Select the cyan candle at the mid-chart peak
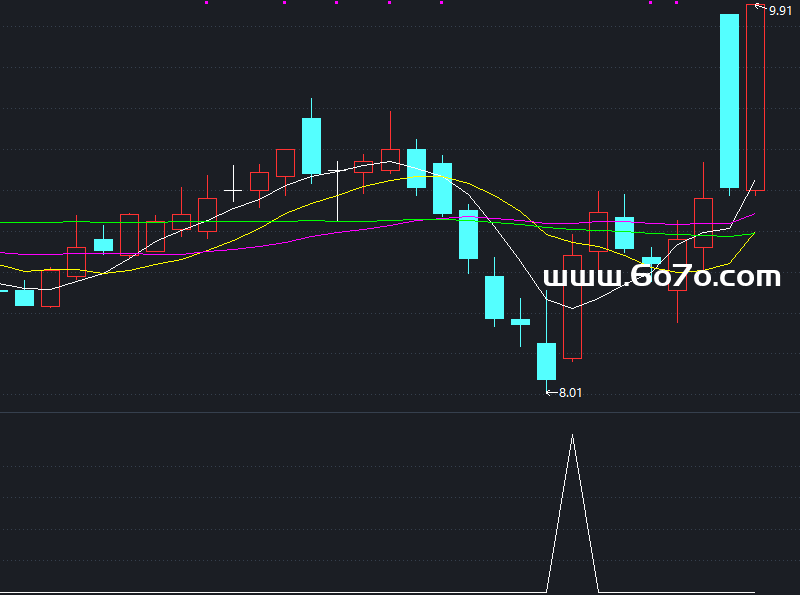 [312, 146]
